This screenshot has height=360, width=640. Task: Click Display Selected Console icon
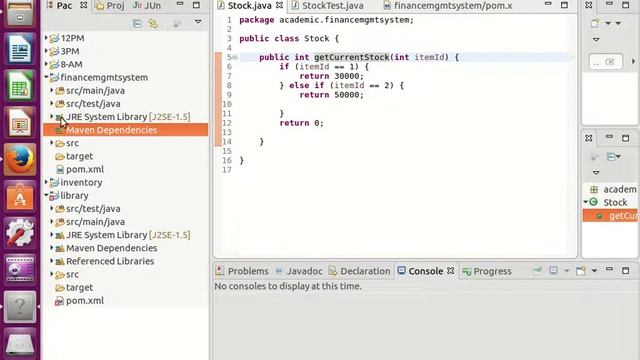(x=553, y=270)
